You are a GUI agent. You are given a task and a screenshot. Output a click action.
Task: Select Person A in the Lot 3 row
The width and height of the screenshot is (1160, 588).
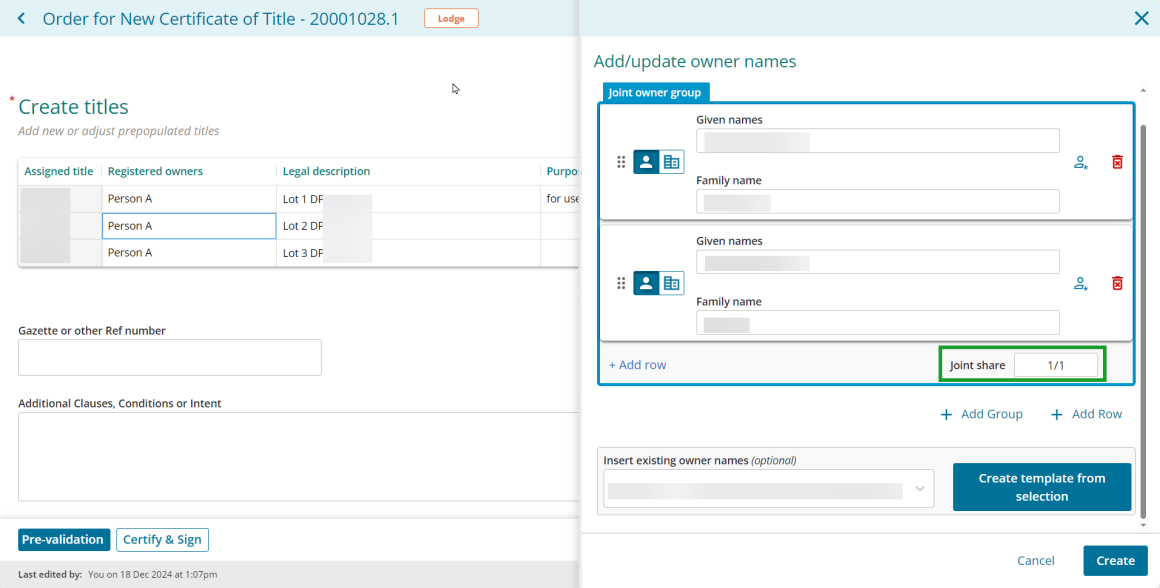189,252
